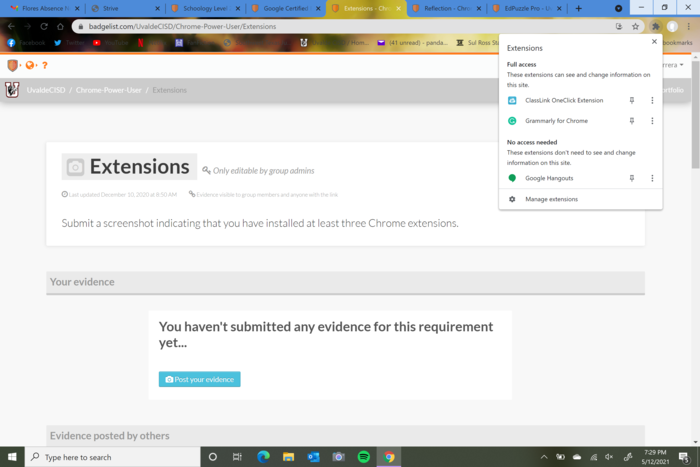The image size is (700, 467).
Task: Pin Google Hangouts to toolbar
Action: point(632,178)
